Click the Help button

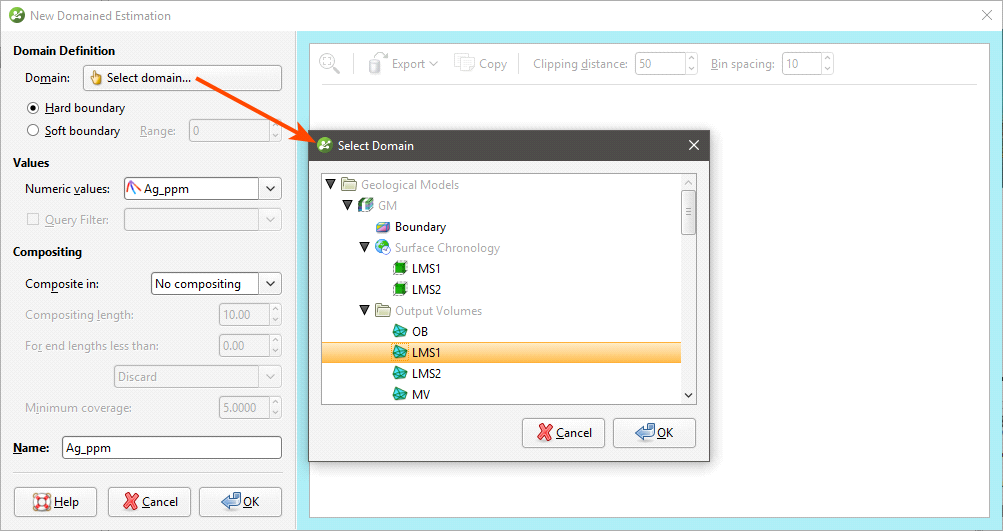56,502
